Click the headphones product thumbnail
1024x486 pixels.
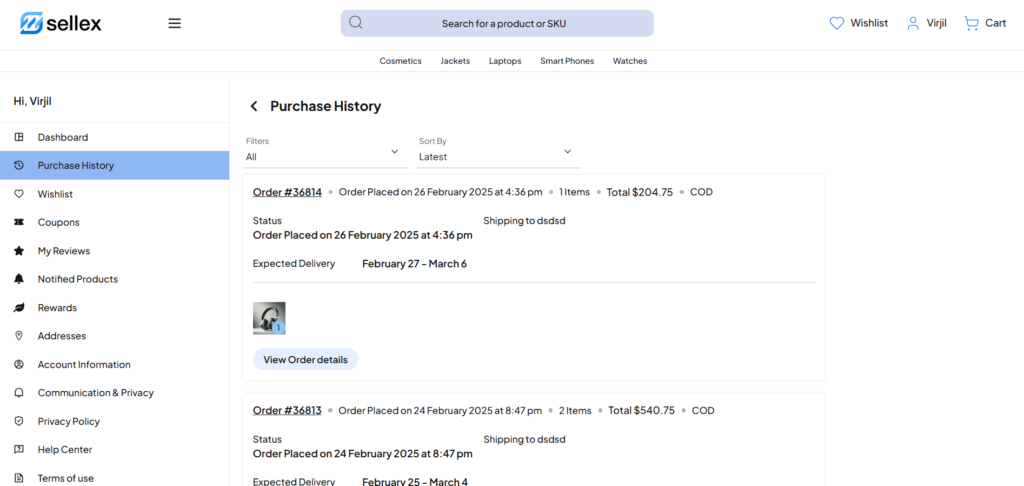pos(269,318)
